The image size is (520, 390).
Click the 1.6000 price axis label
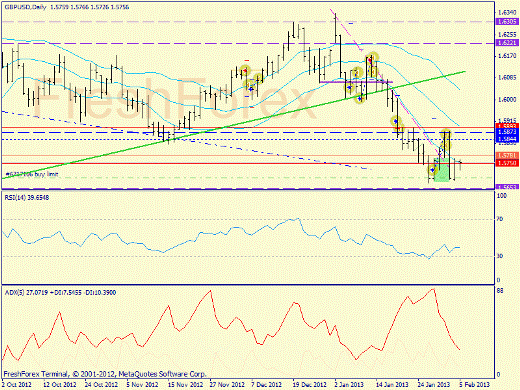pyautogui.click(x=507, y=99)
